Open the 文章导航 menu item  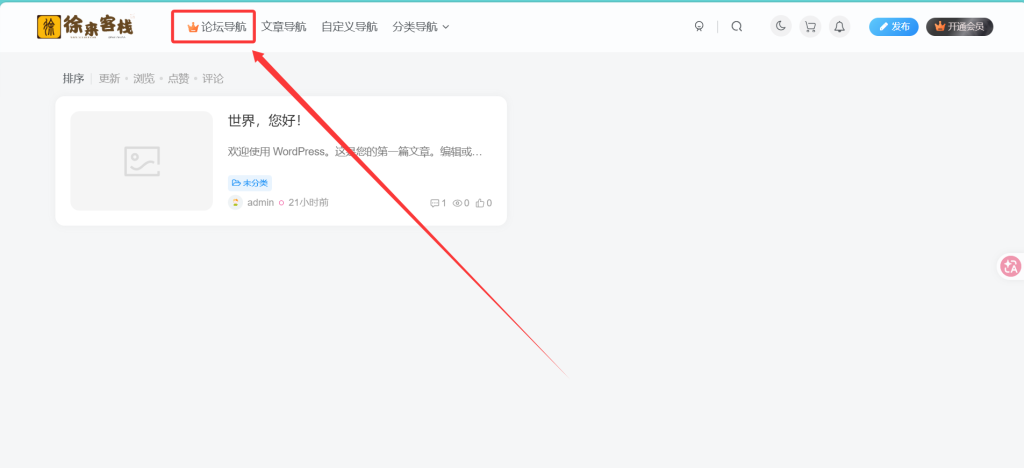click(x=283, y=27)
